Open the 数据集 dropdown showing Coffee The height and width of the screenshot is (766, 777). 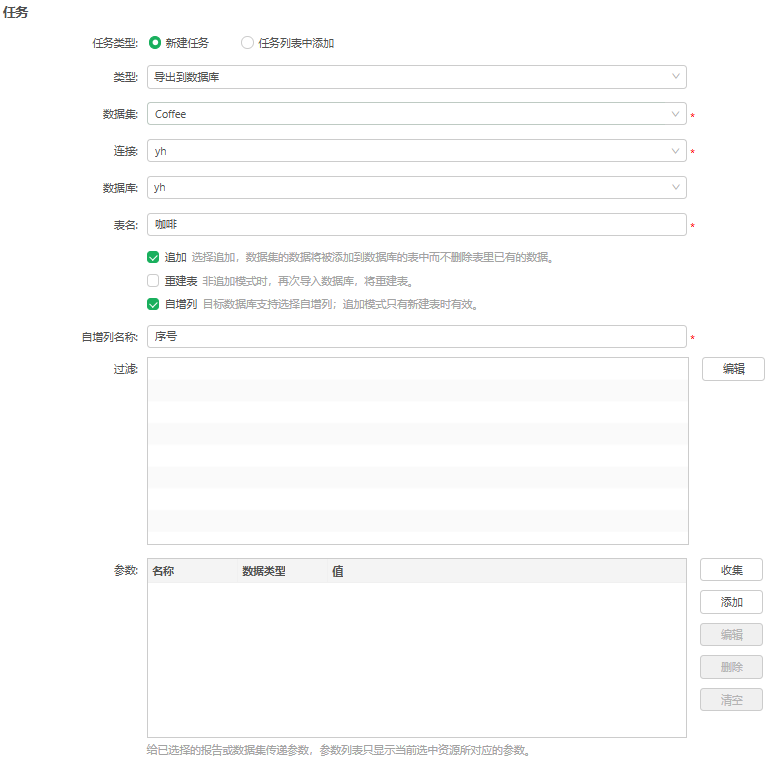coord(417,114)
